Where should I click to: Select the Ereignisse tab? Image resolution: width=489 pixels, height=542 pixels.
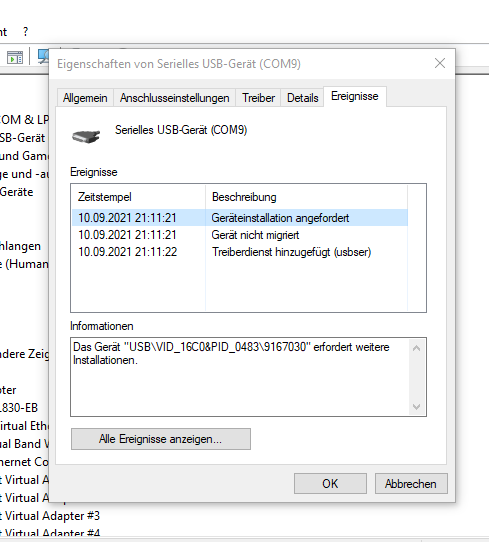click(x=355, y=96)
